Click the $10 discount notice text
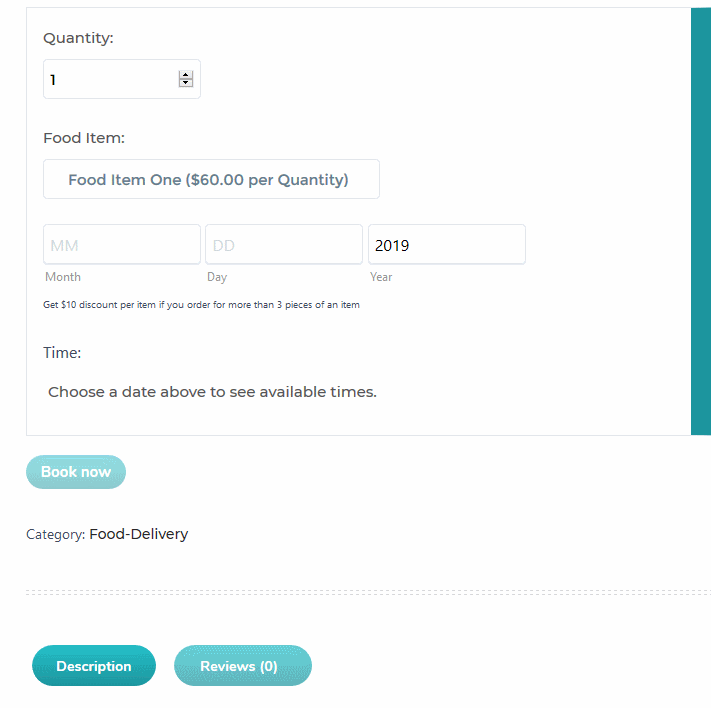Viewport: 711px width, 708px height. [x=201, y=305]
